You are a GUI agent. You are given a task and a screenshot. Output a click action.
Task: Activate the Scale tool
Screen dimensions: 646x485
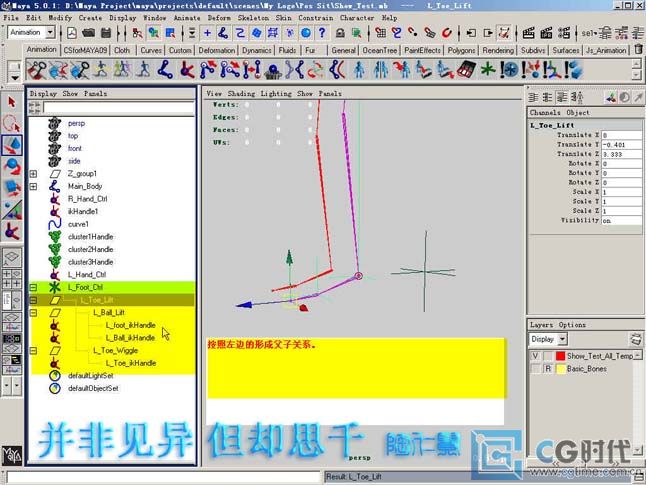[12, 187]
